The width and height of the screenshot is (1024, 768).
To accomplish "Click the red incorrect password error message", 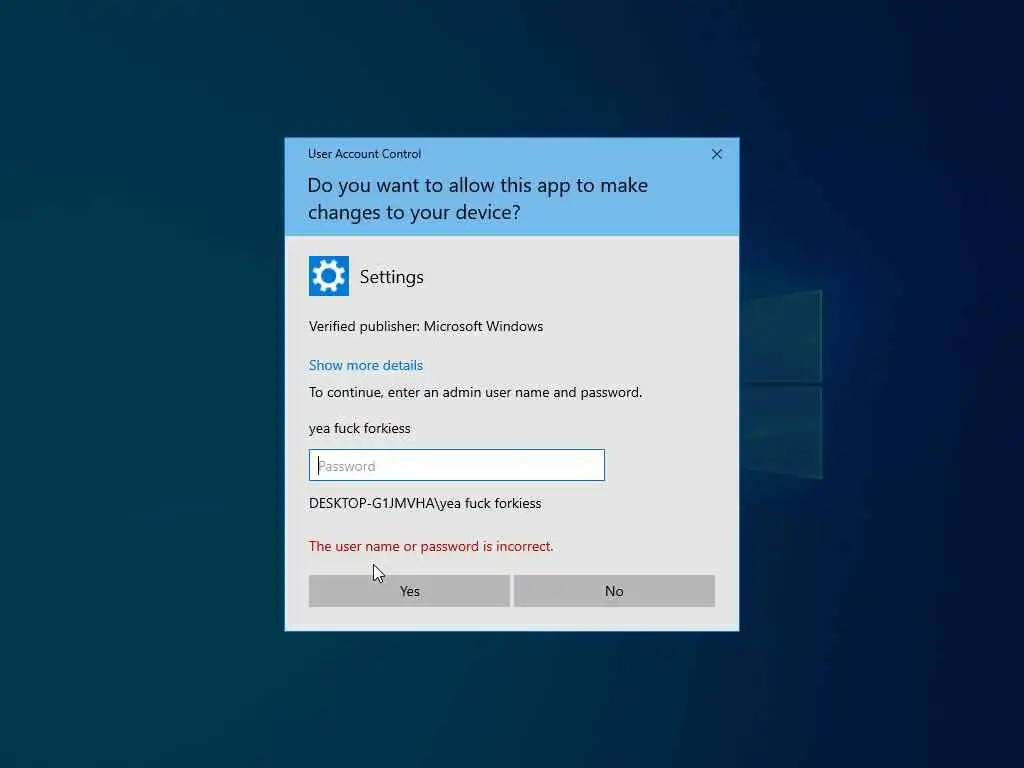I will (431, 546).
